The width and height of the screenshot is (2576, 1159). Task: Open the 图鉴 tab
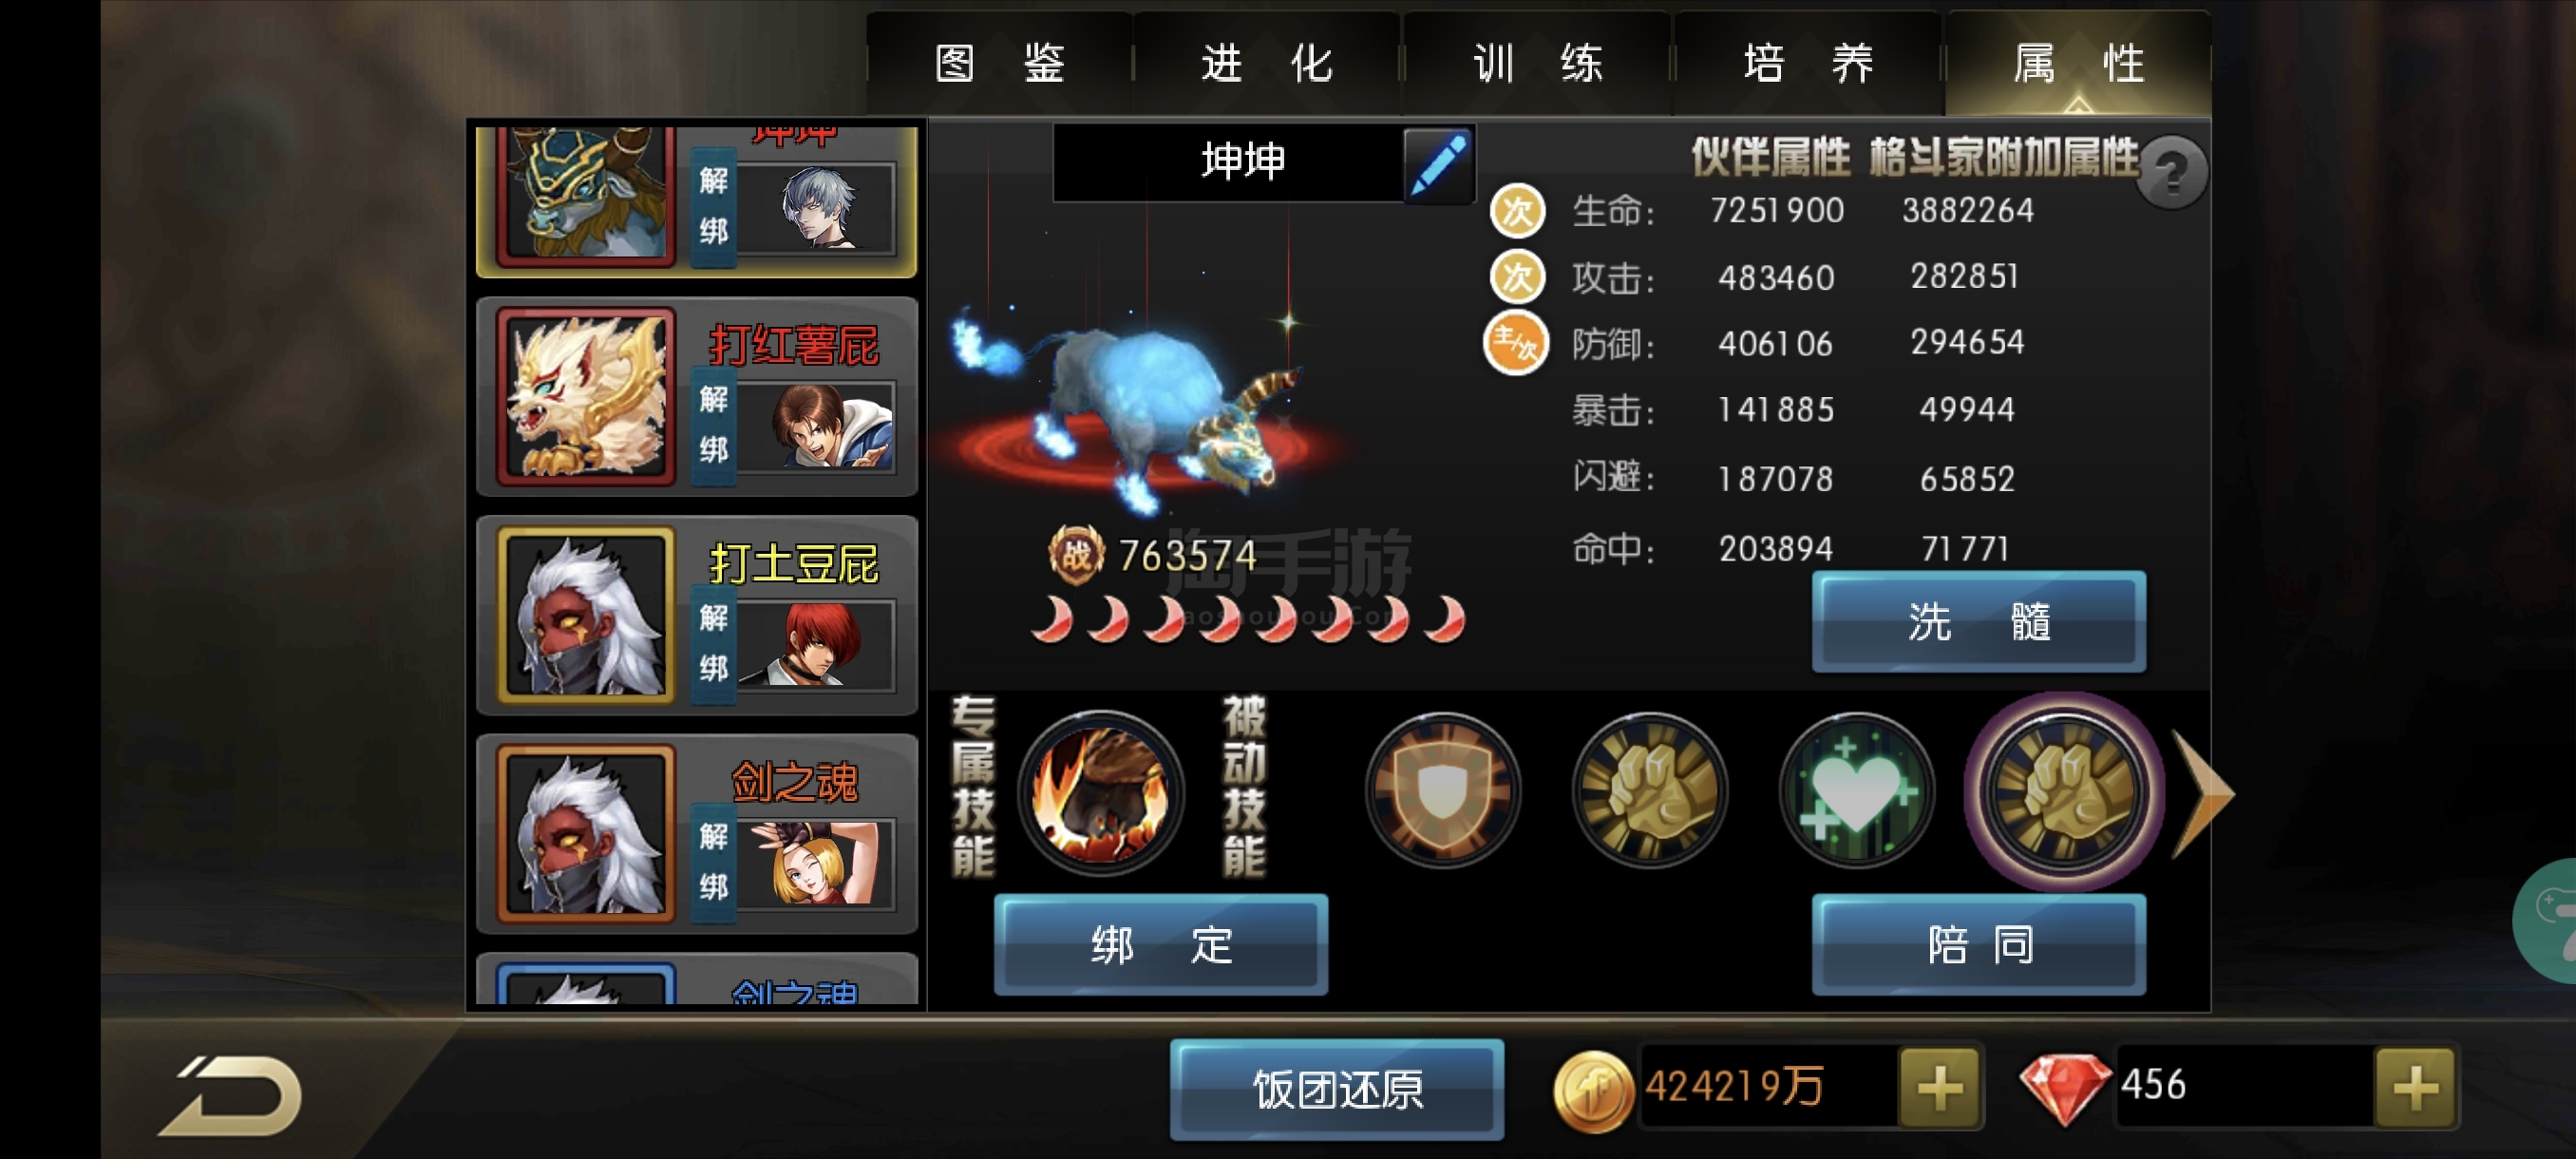[x=999, y=64]
